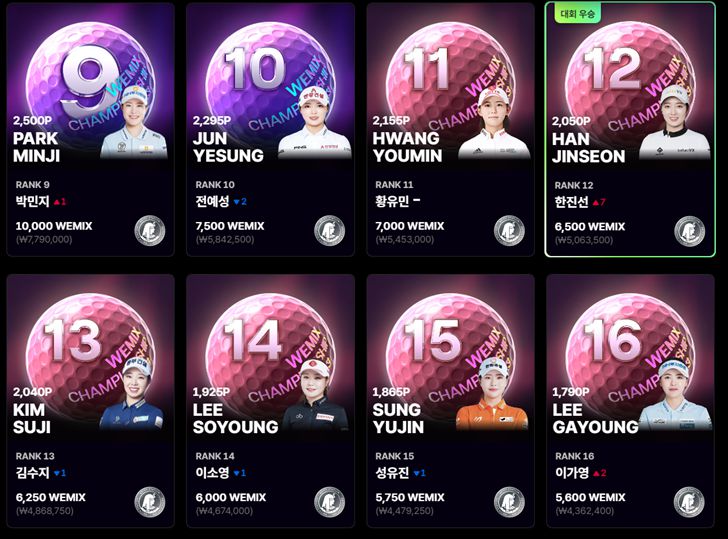The image size is (728, 539).
Task: Click the silver coin icon on Kim Suji's card
Action: (x=150, y=502)
